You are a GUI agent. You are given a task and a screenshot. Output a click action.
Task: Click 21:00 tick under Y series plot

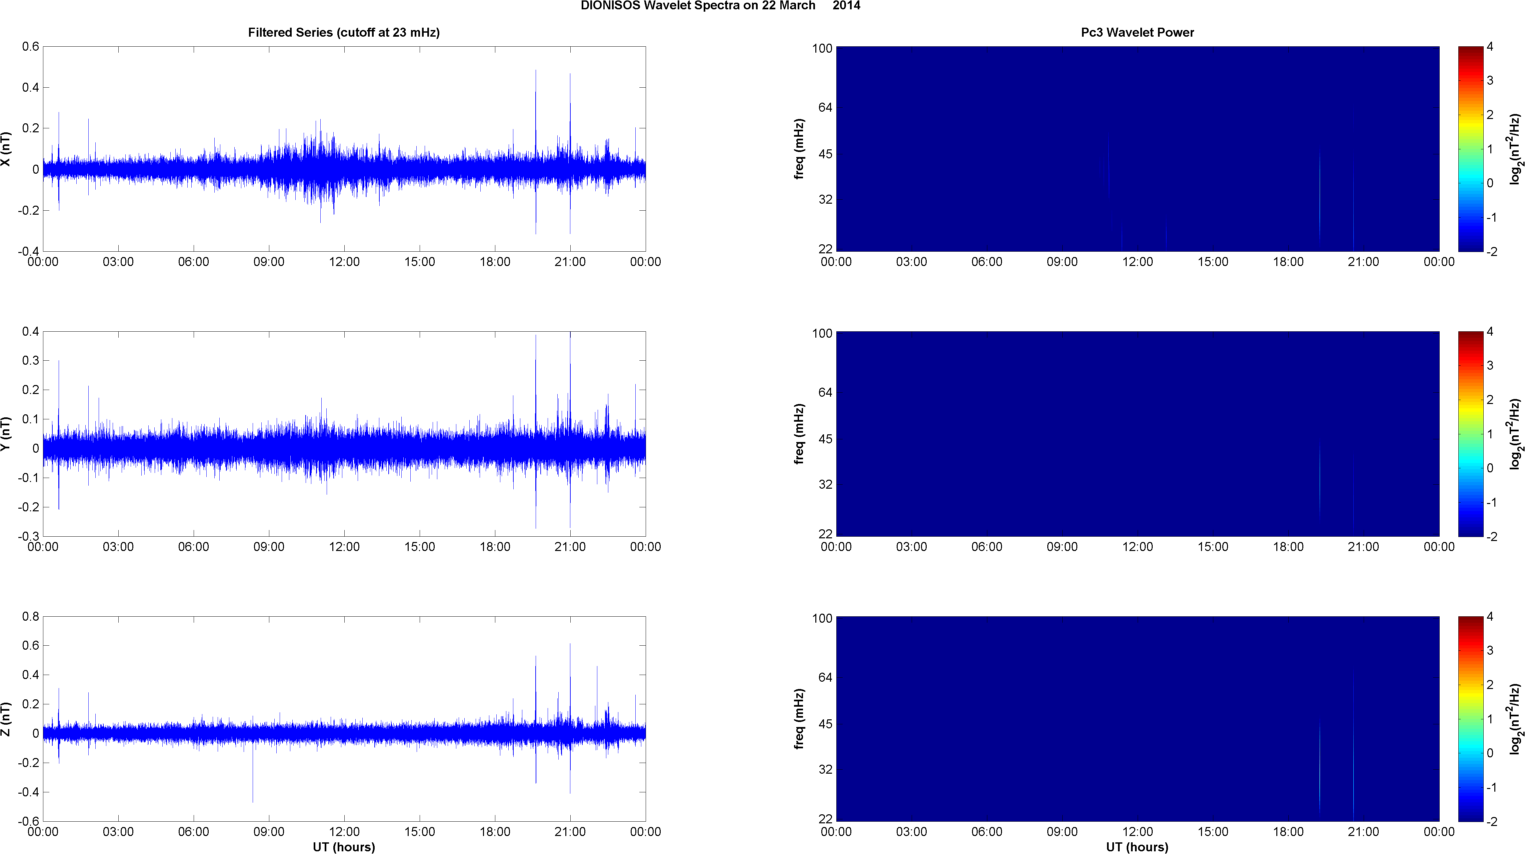tap(570, 547)
